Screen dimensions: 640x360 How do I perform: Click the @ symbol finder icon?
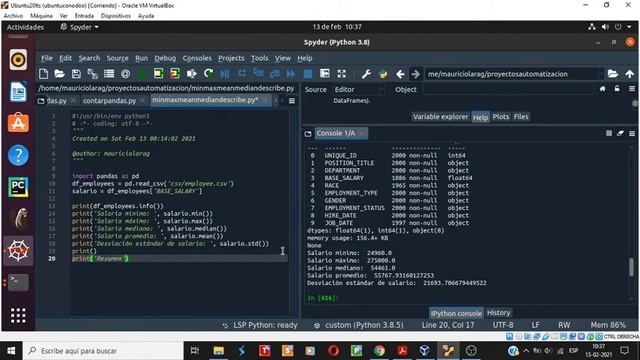[125, 74]
